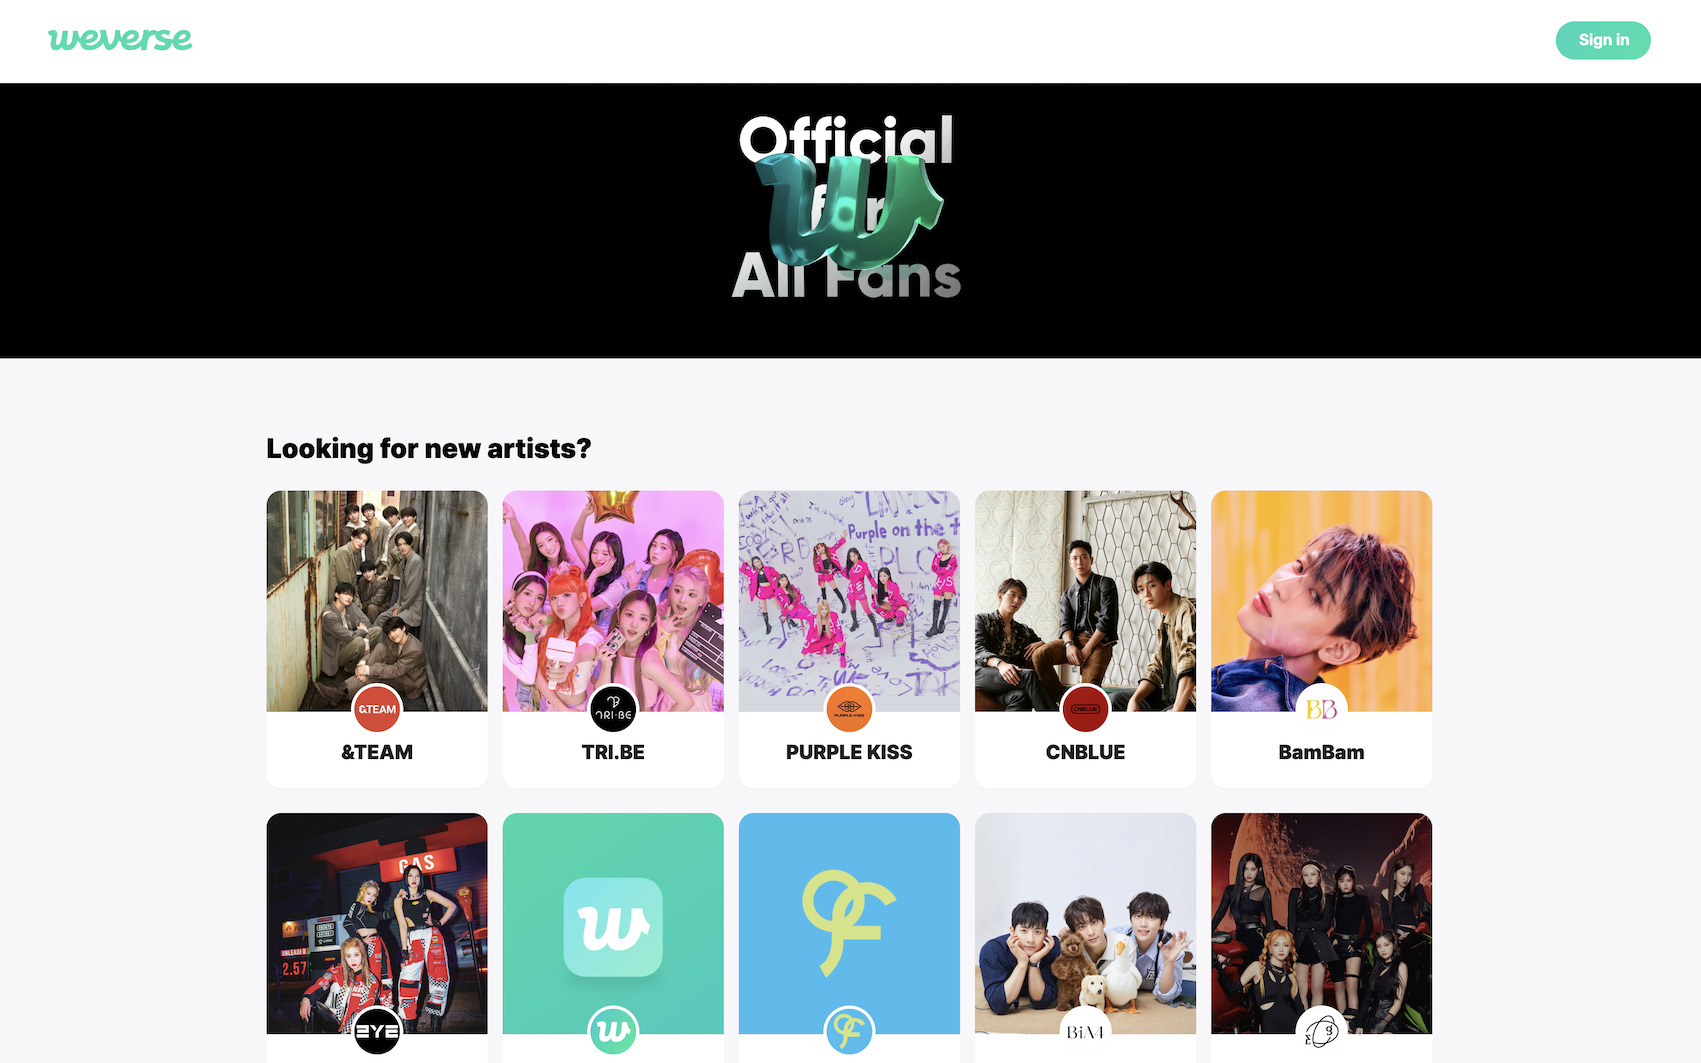Click the BamBam BB badge icon
This screenshot has height=1063, width=1701.
pyautogui.click(x=1321, y=709)
